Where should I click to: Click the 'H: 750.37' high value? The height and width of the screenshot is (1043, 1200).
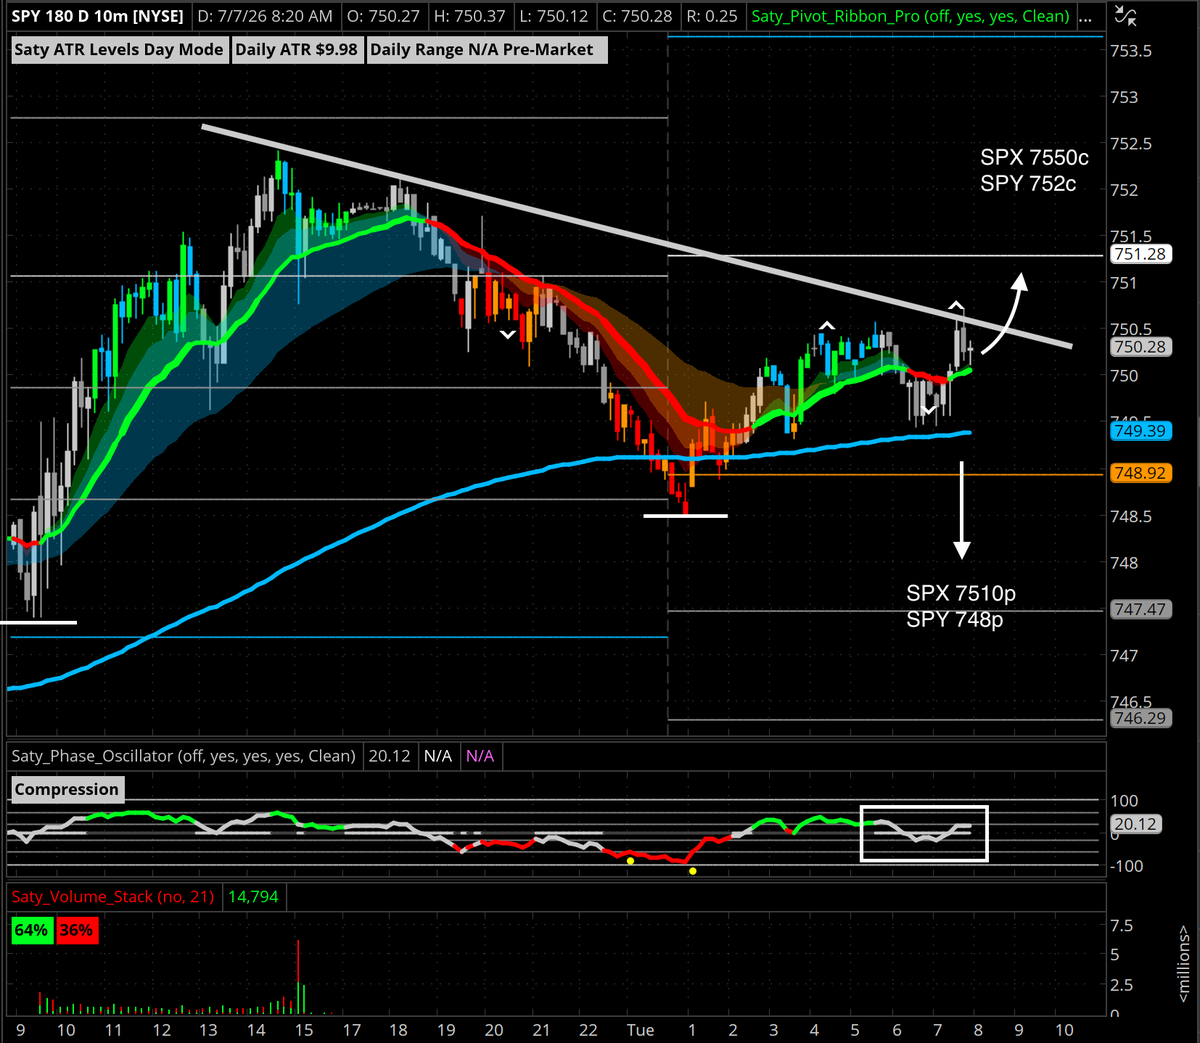470,16
